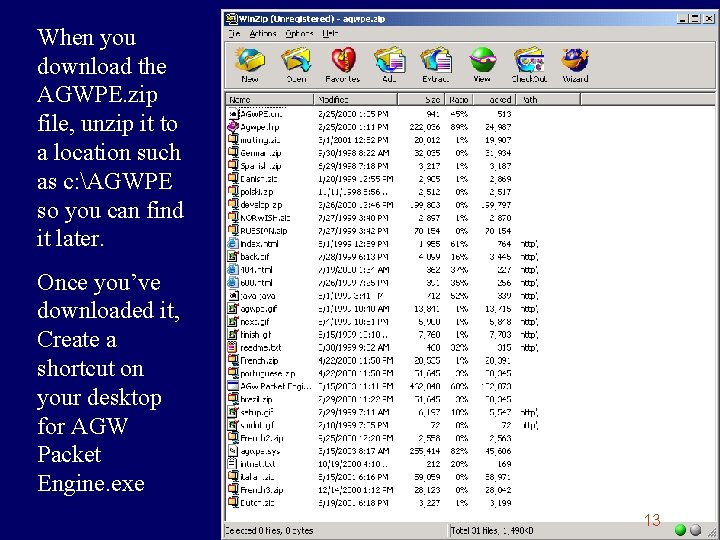Screen dimensions: 720x540
Task: Select the setup.gif image icon
Action: pos(233,412)
